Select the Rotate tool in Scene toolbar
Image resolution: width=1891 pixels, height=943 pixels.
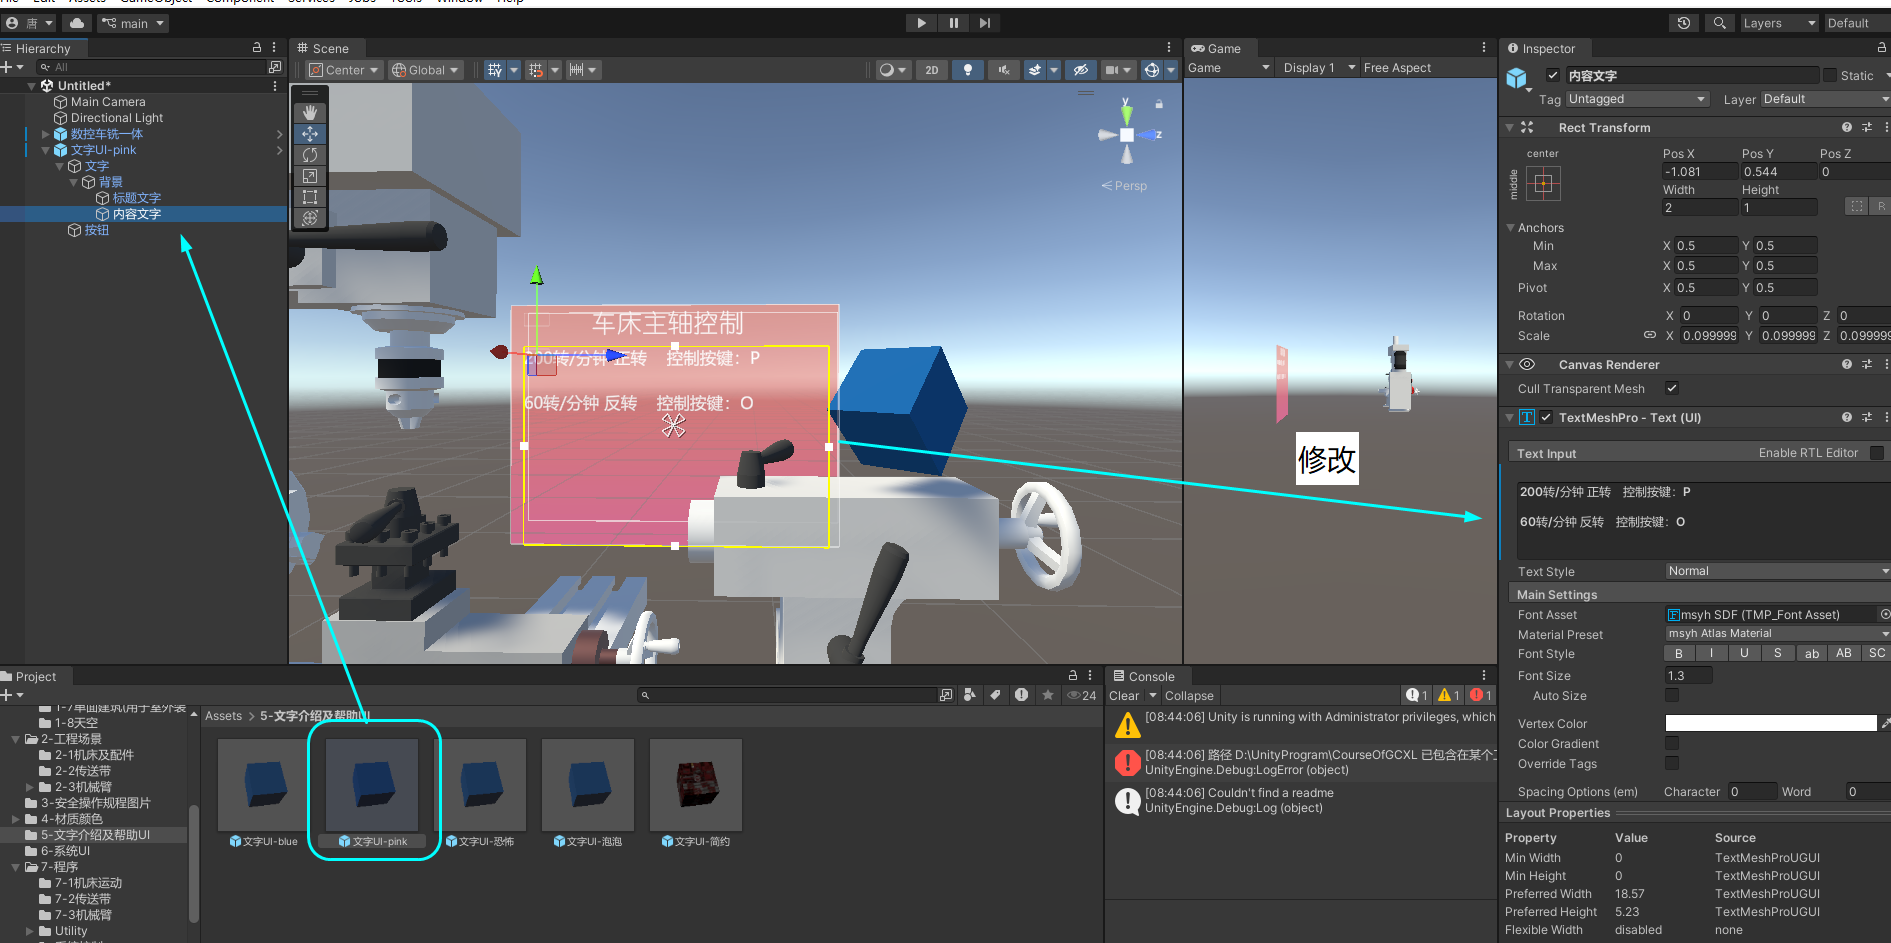(x=310, y=155)
